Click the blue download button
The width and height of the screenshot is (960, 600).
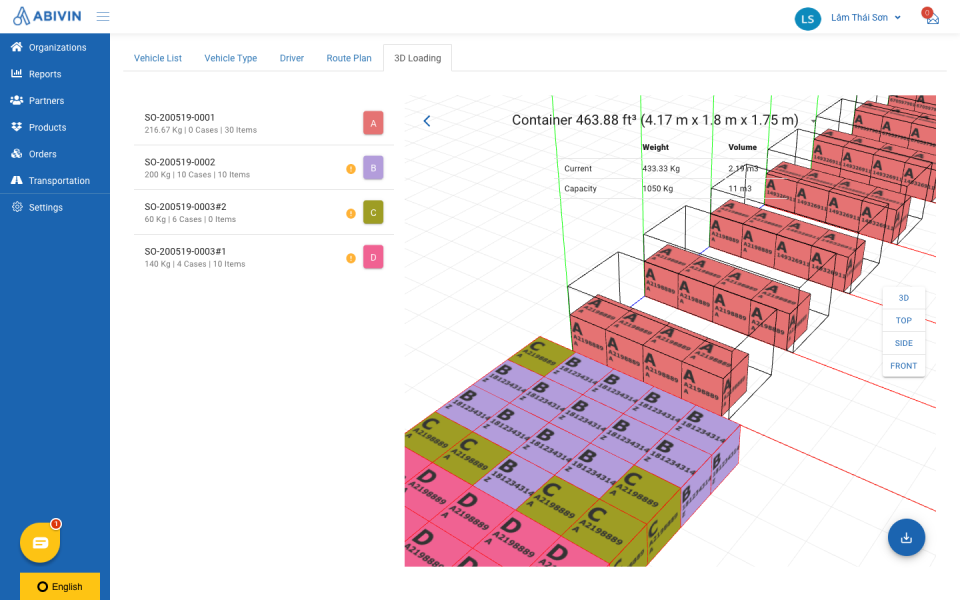click(906, 537)
